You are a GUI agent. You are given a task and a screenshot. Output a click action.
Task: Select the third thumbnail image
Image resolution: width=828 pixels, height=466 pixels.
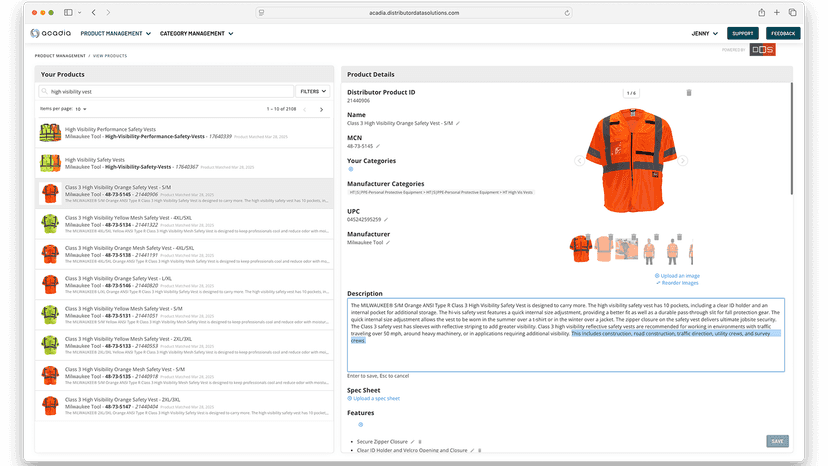click(626, 249)
